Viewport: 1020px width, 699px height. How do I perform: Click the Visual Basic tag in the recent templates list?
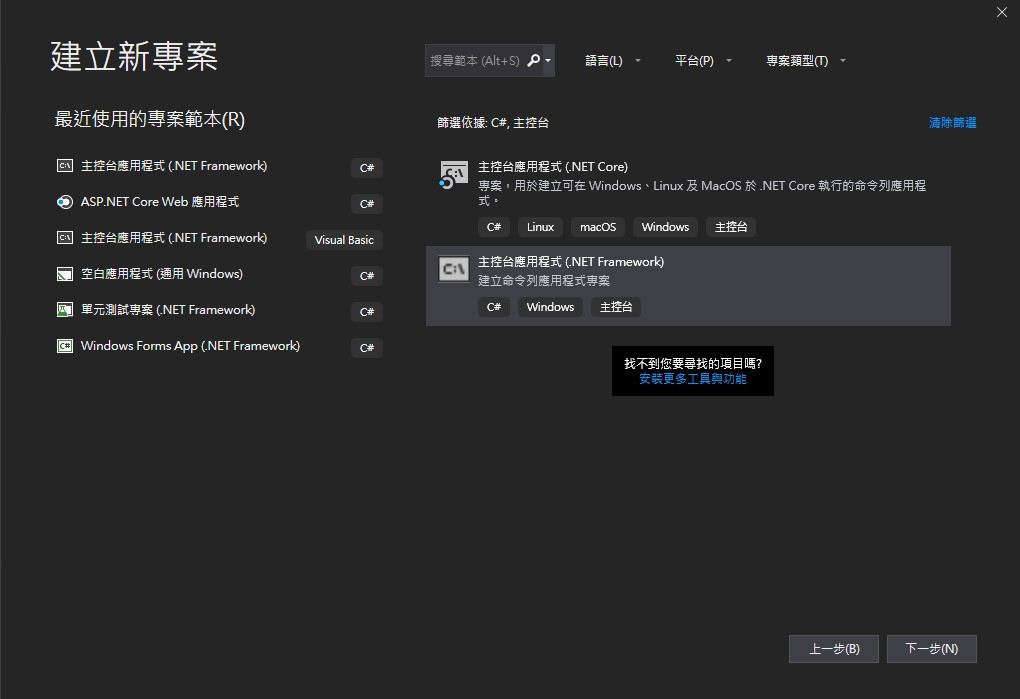click(x=344, y=240)
